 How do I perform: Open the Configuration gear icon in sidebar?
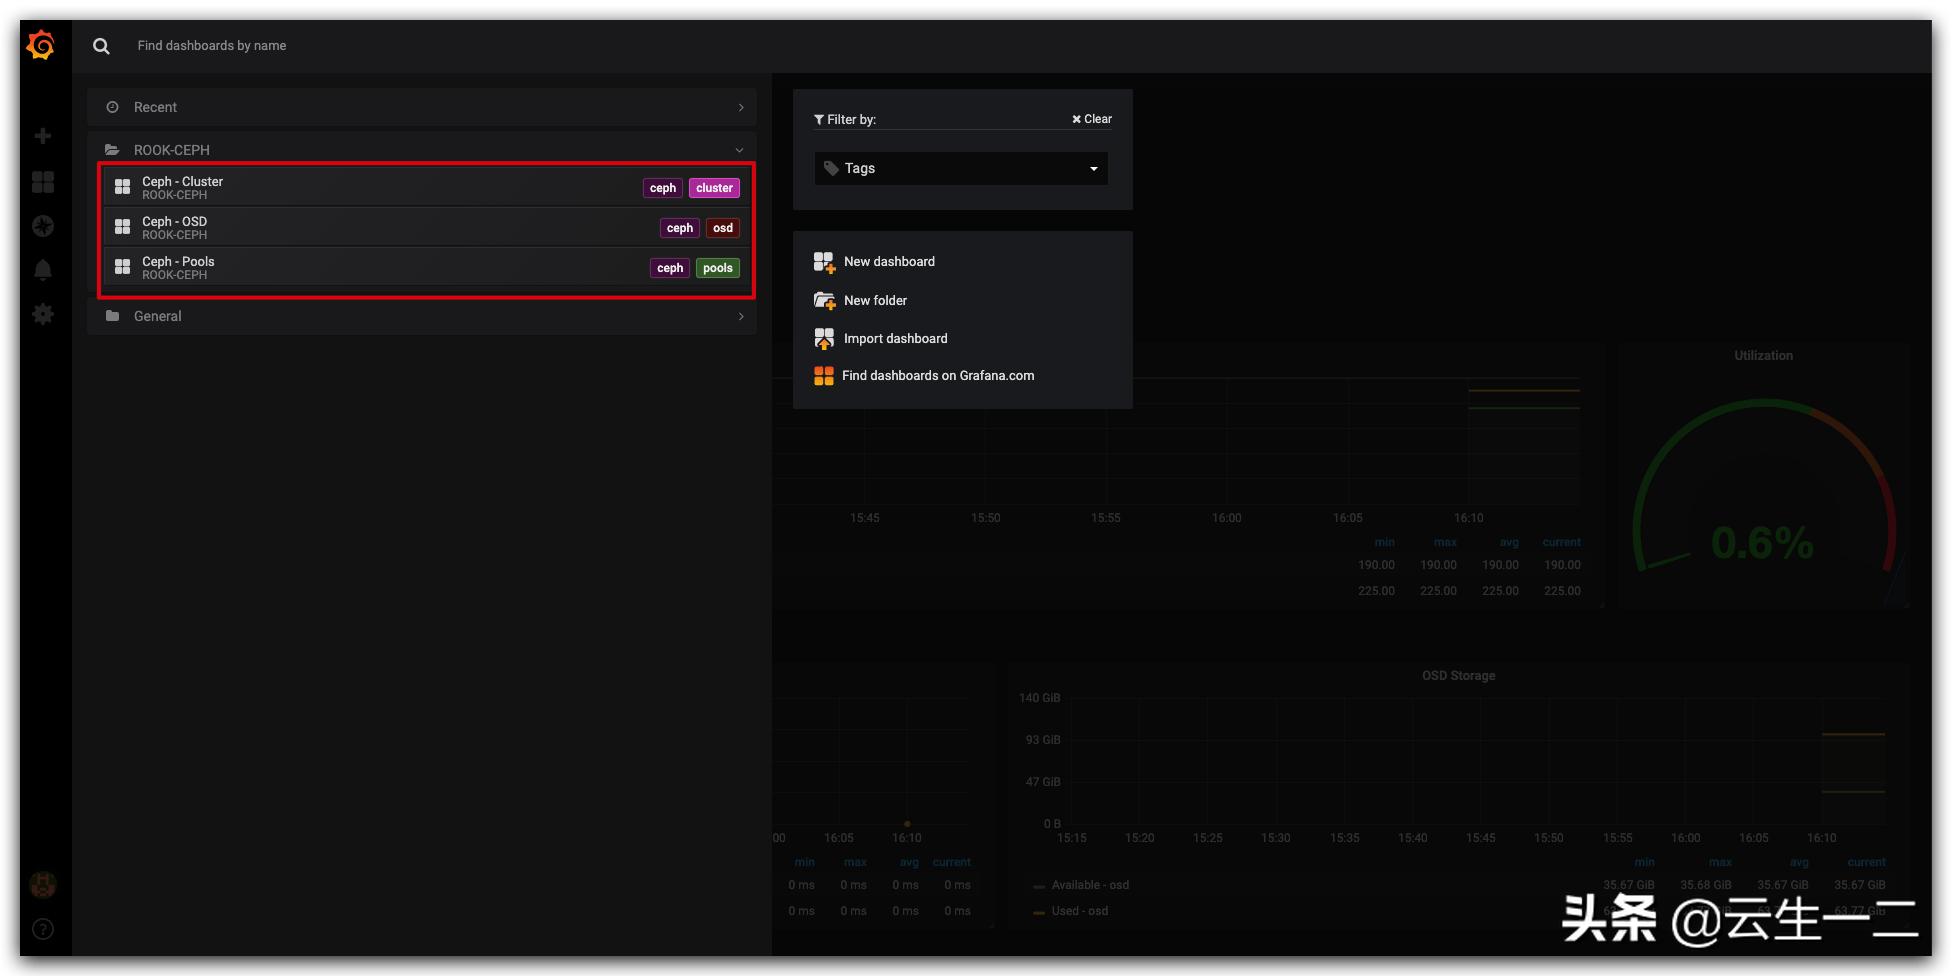(x=43, y=314)
